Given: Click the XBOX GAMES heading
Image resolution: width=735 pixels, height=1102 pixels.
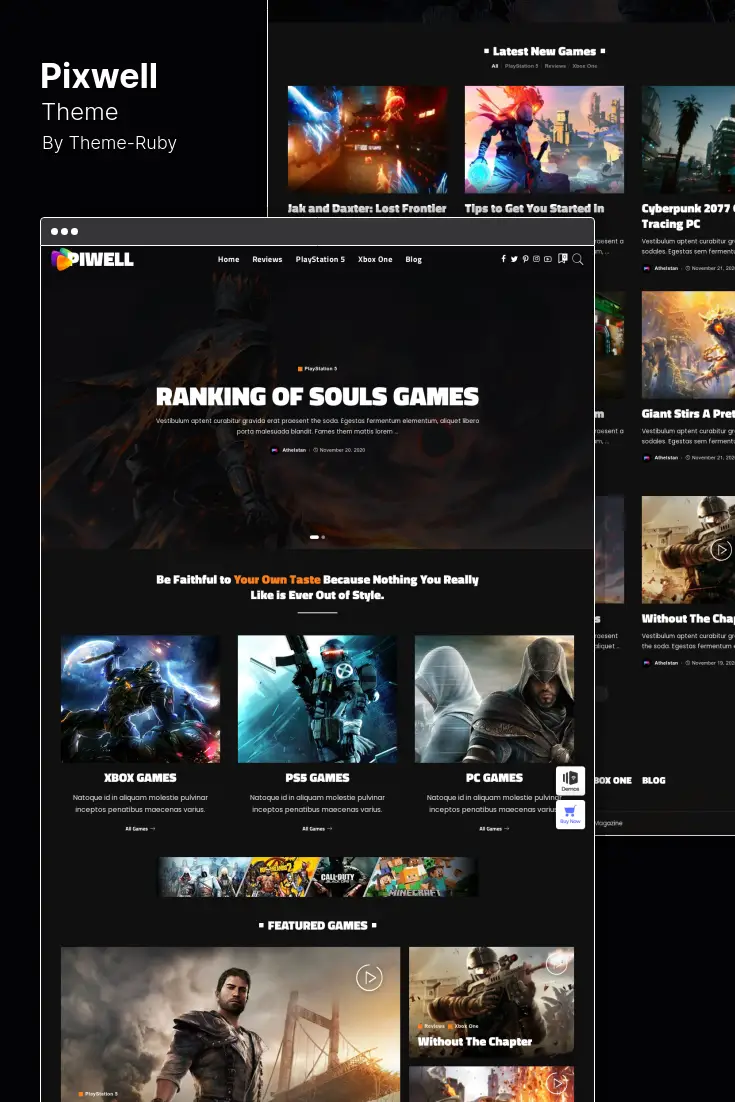Looking at the screenshot, I should click(x=141, y=777).
